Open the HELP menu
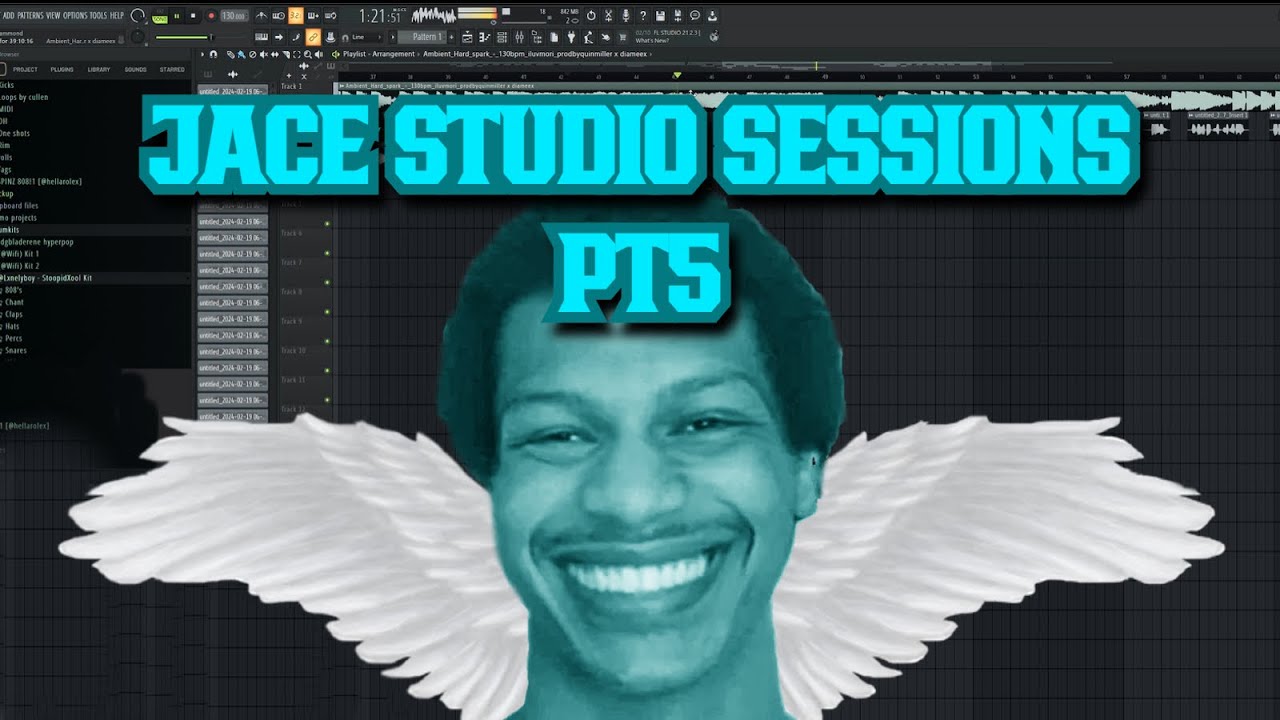 click(116, 16)
